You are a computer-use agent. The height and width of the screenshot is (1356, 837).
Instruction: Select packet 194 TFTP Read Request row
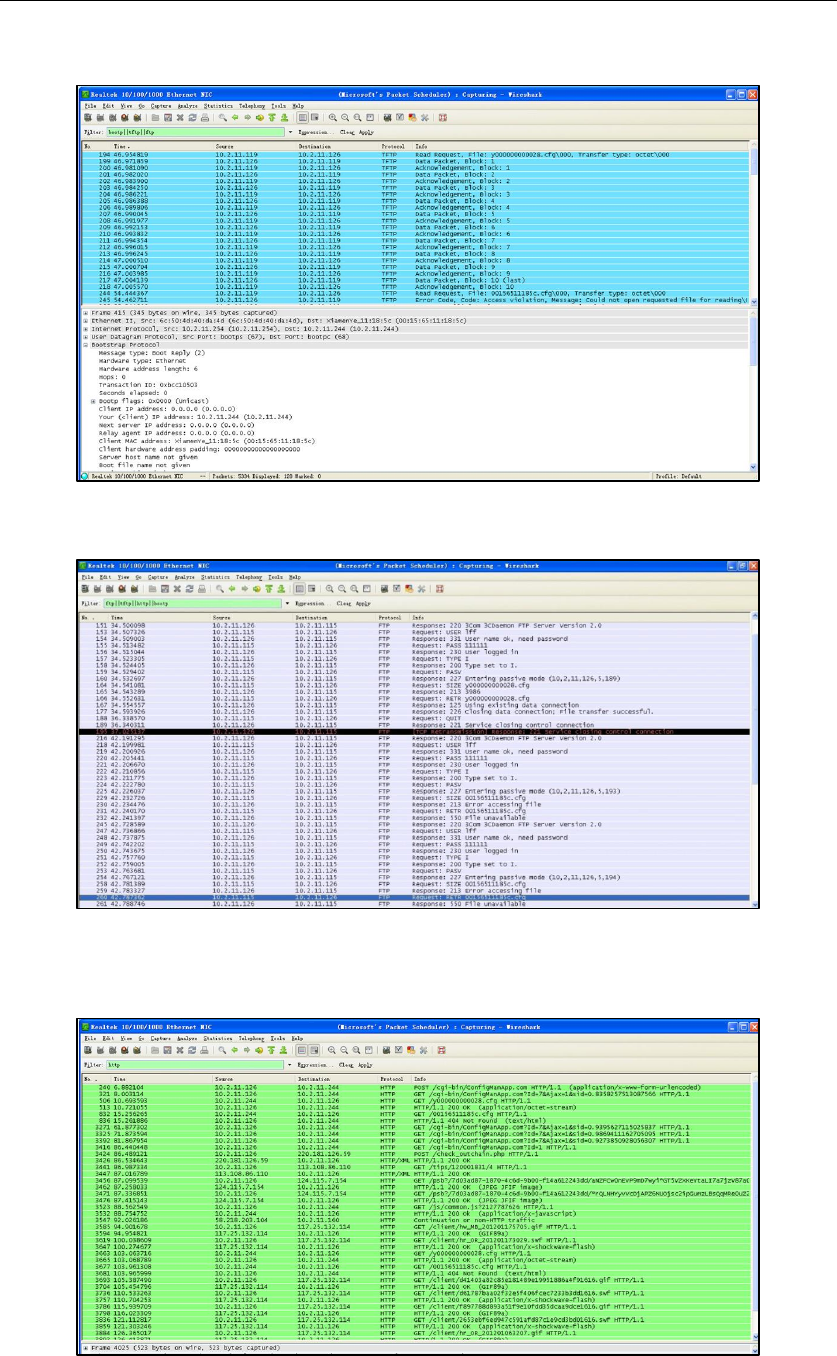415,154
